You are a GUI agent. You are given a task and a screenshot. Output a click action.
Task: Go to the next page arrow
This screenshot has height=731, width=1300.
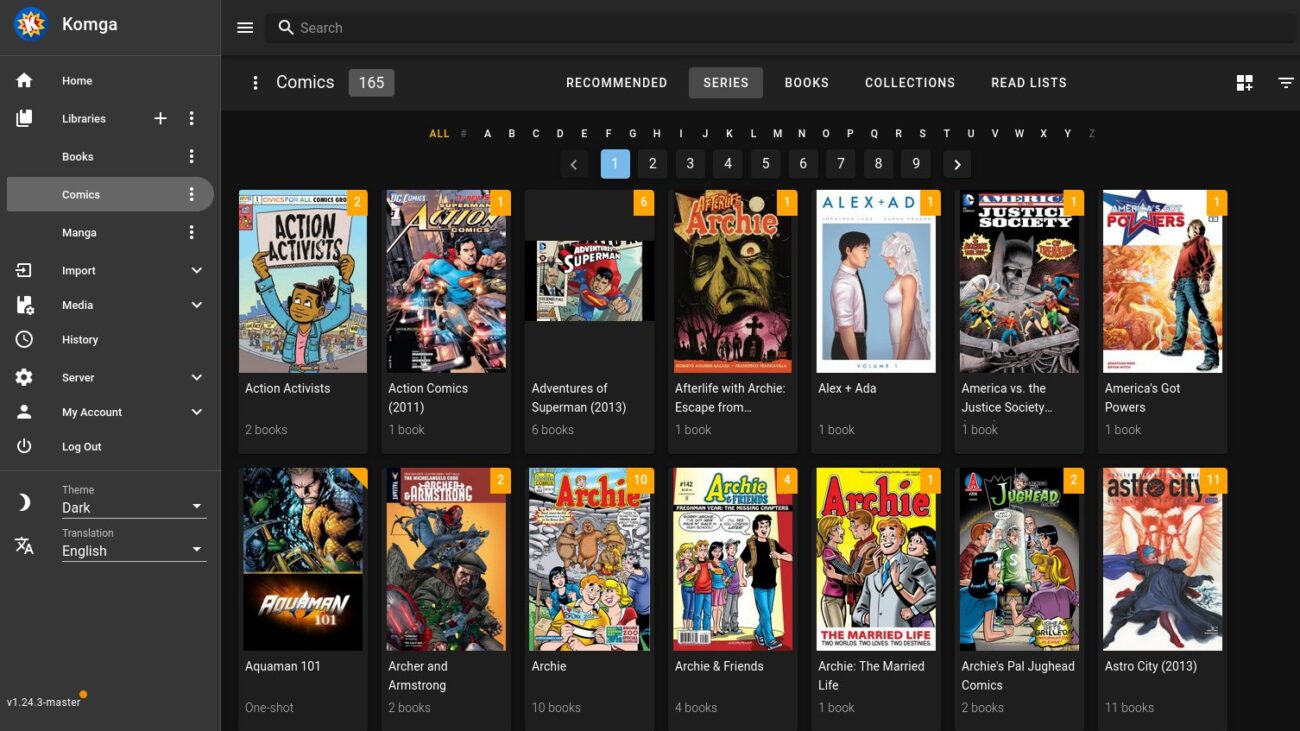pos(957,164)
